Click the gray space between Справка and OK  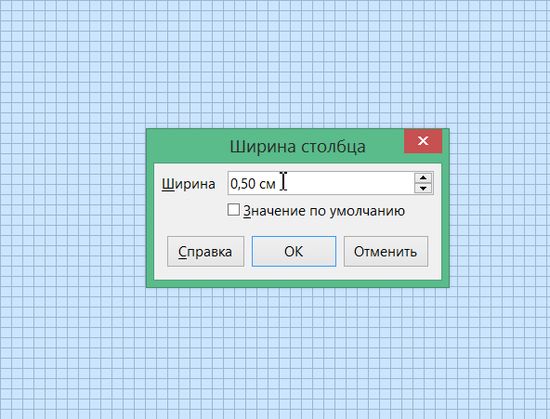[x=248, y=251]
